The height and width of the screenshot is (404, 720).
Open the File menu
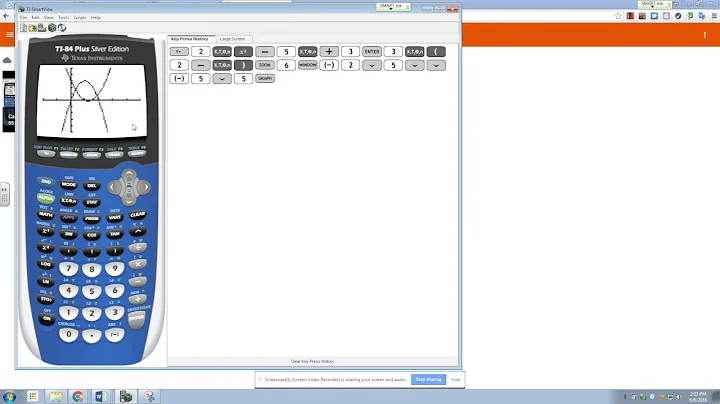point(23,17)
